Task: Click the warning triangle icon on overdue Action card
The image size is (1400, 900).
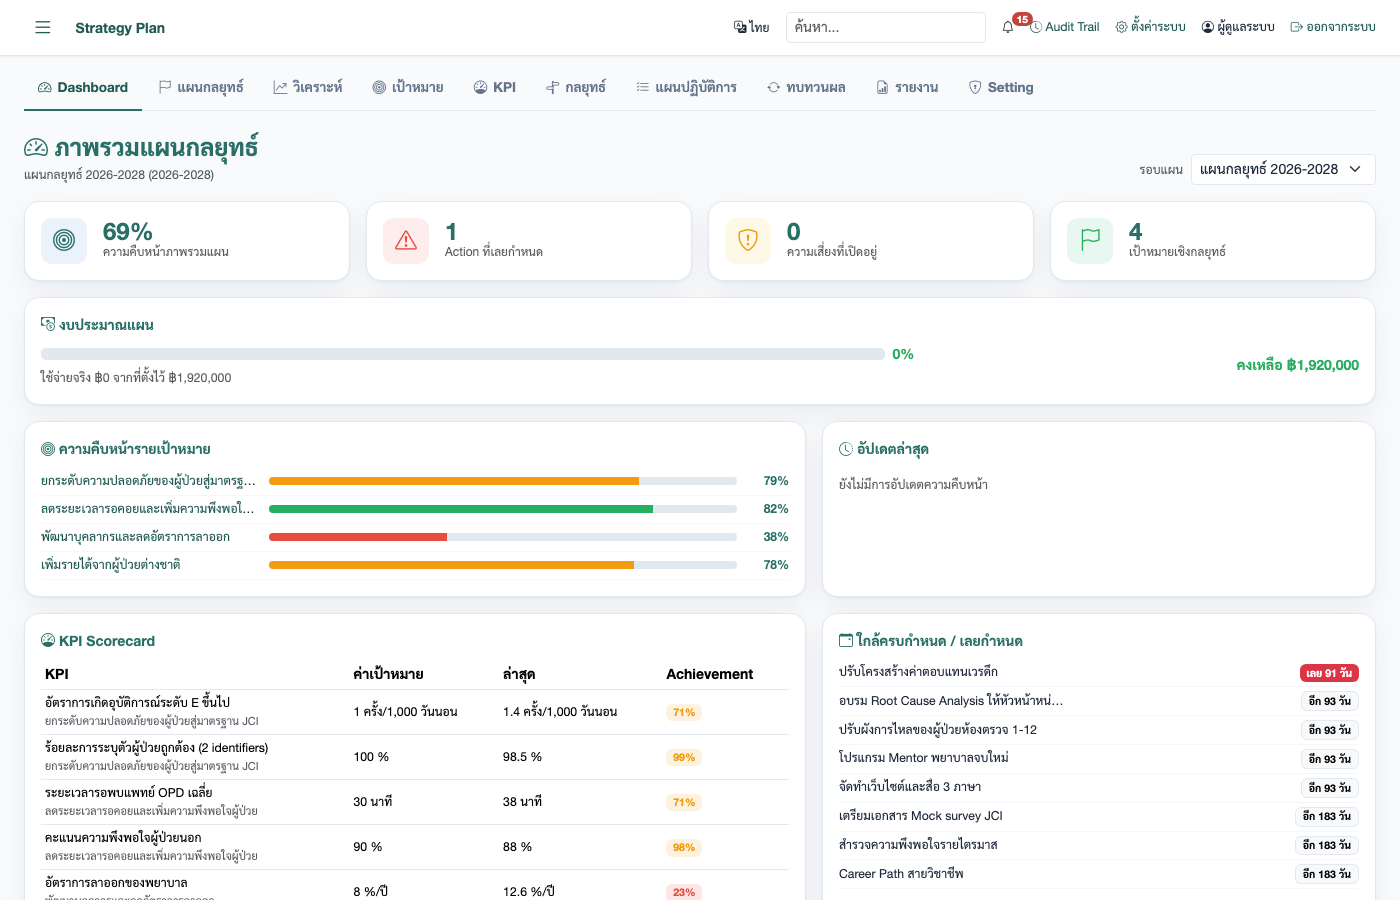Action: pos(406,241)
